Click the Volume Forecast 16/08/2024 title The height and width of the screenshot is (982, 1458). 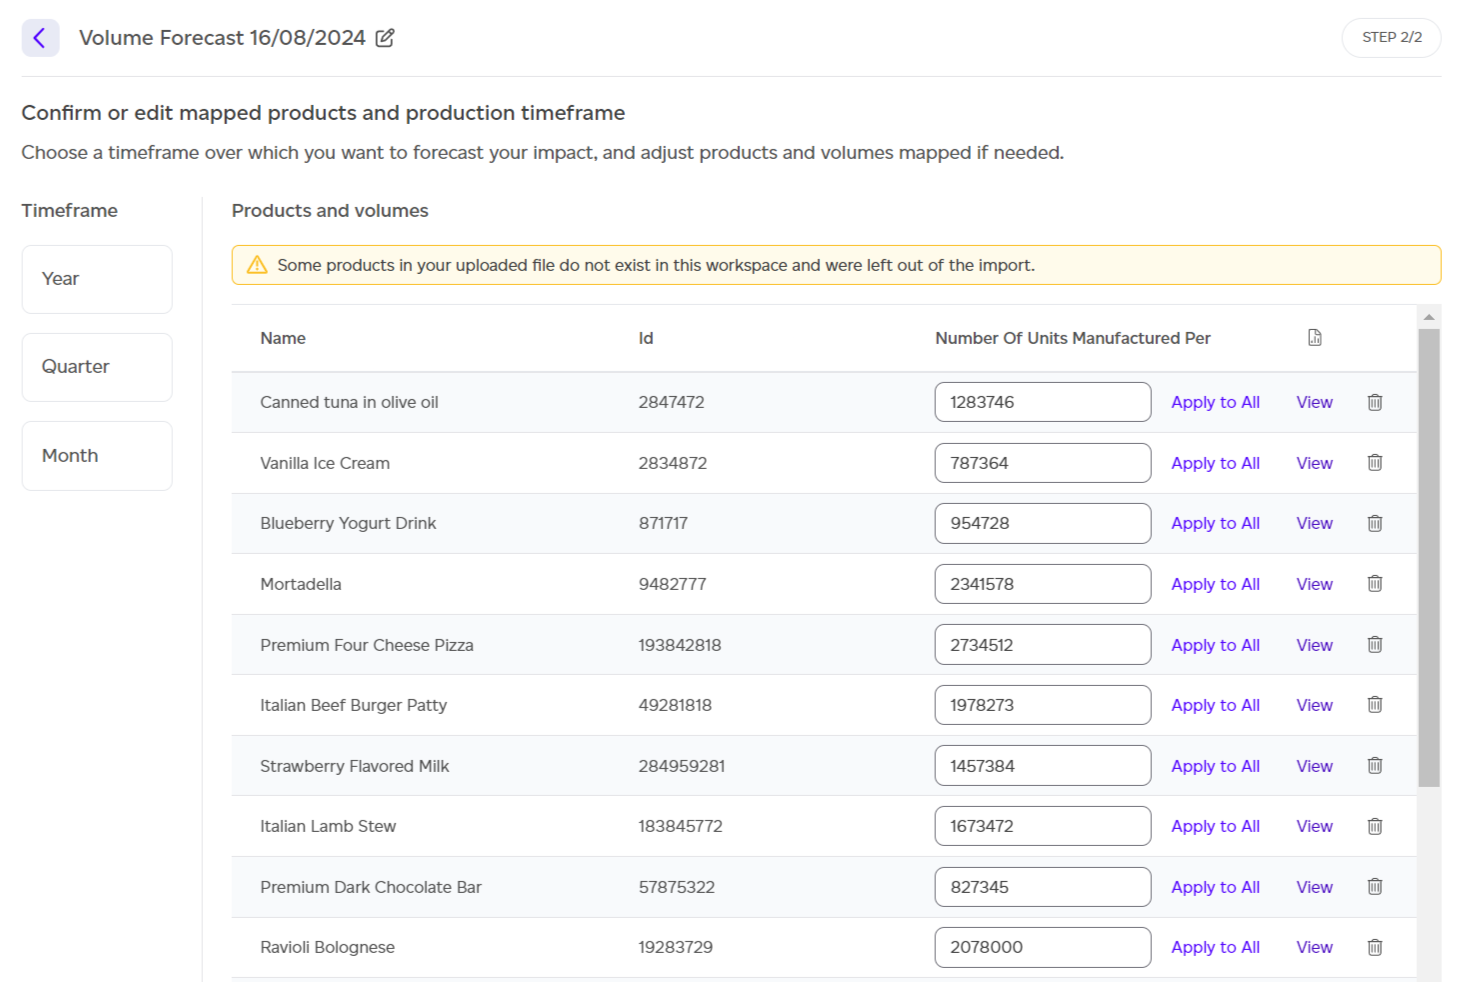pos(222,38)
